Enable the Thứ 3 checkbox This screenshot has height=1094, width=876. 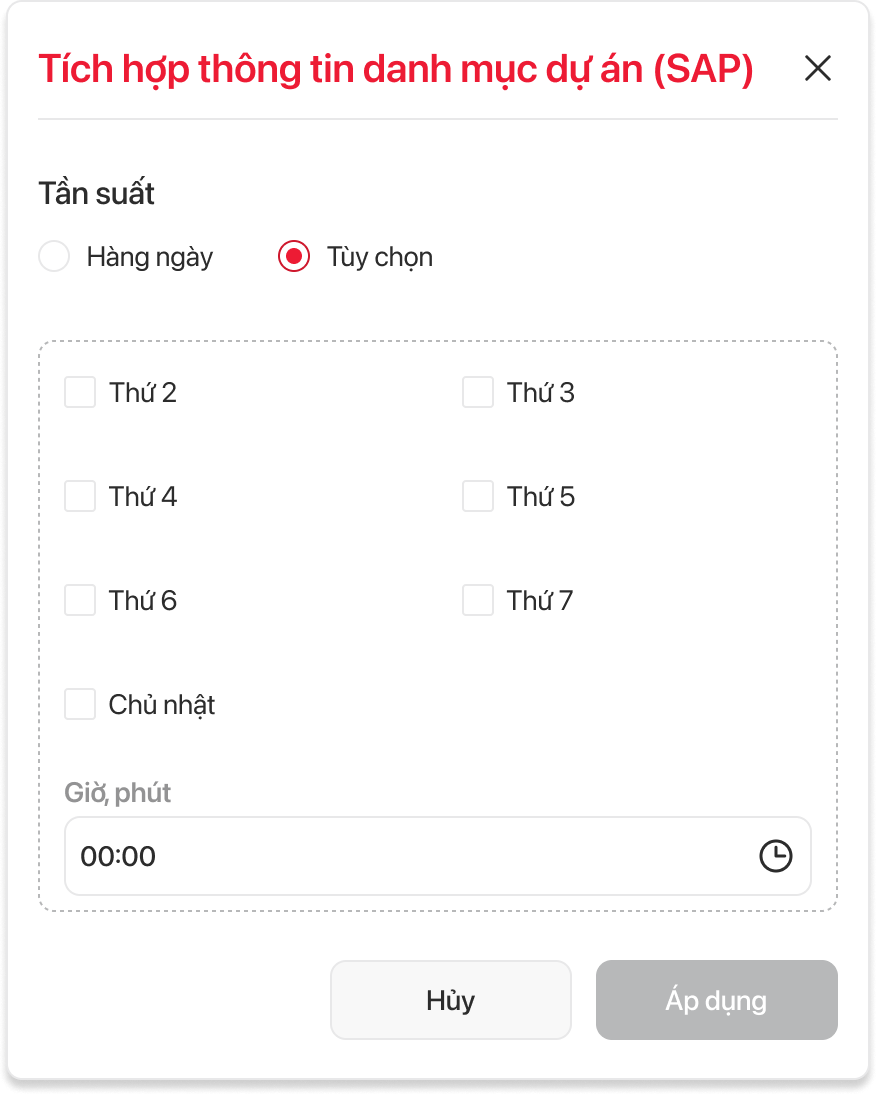(x=478, y=392)
